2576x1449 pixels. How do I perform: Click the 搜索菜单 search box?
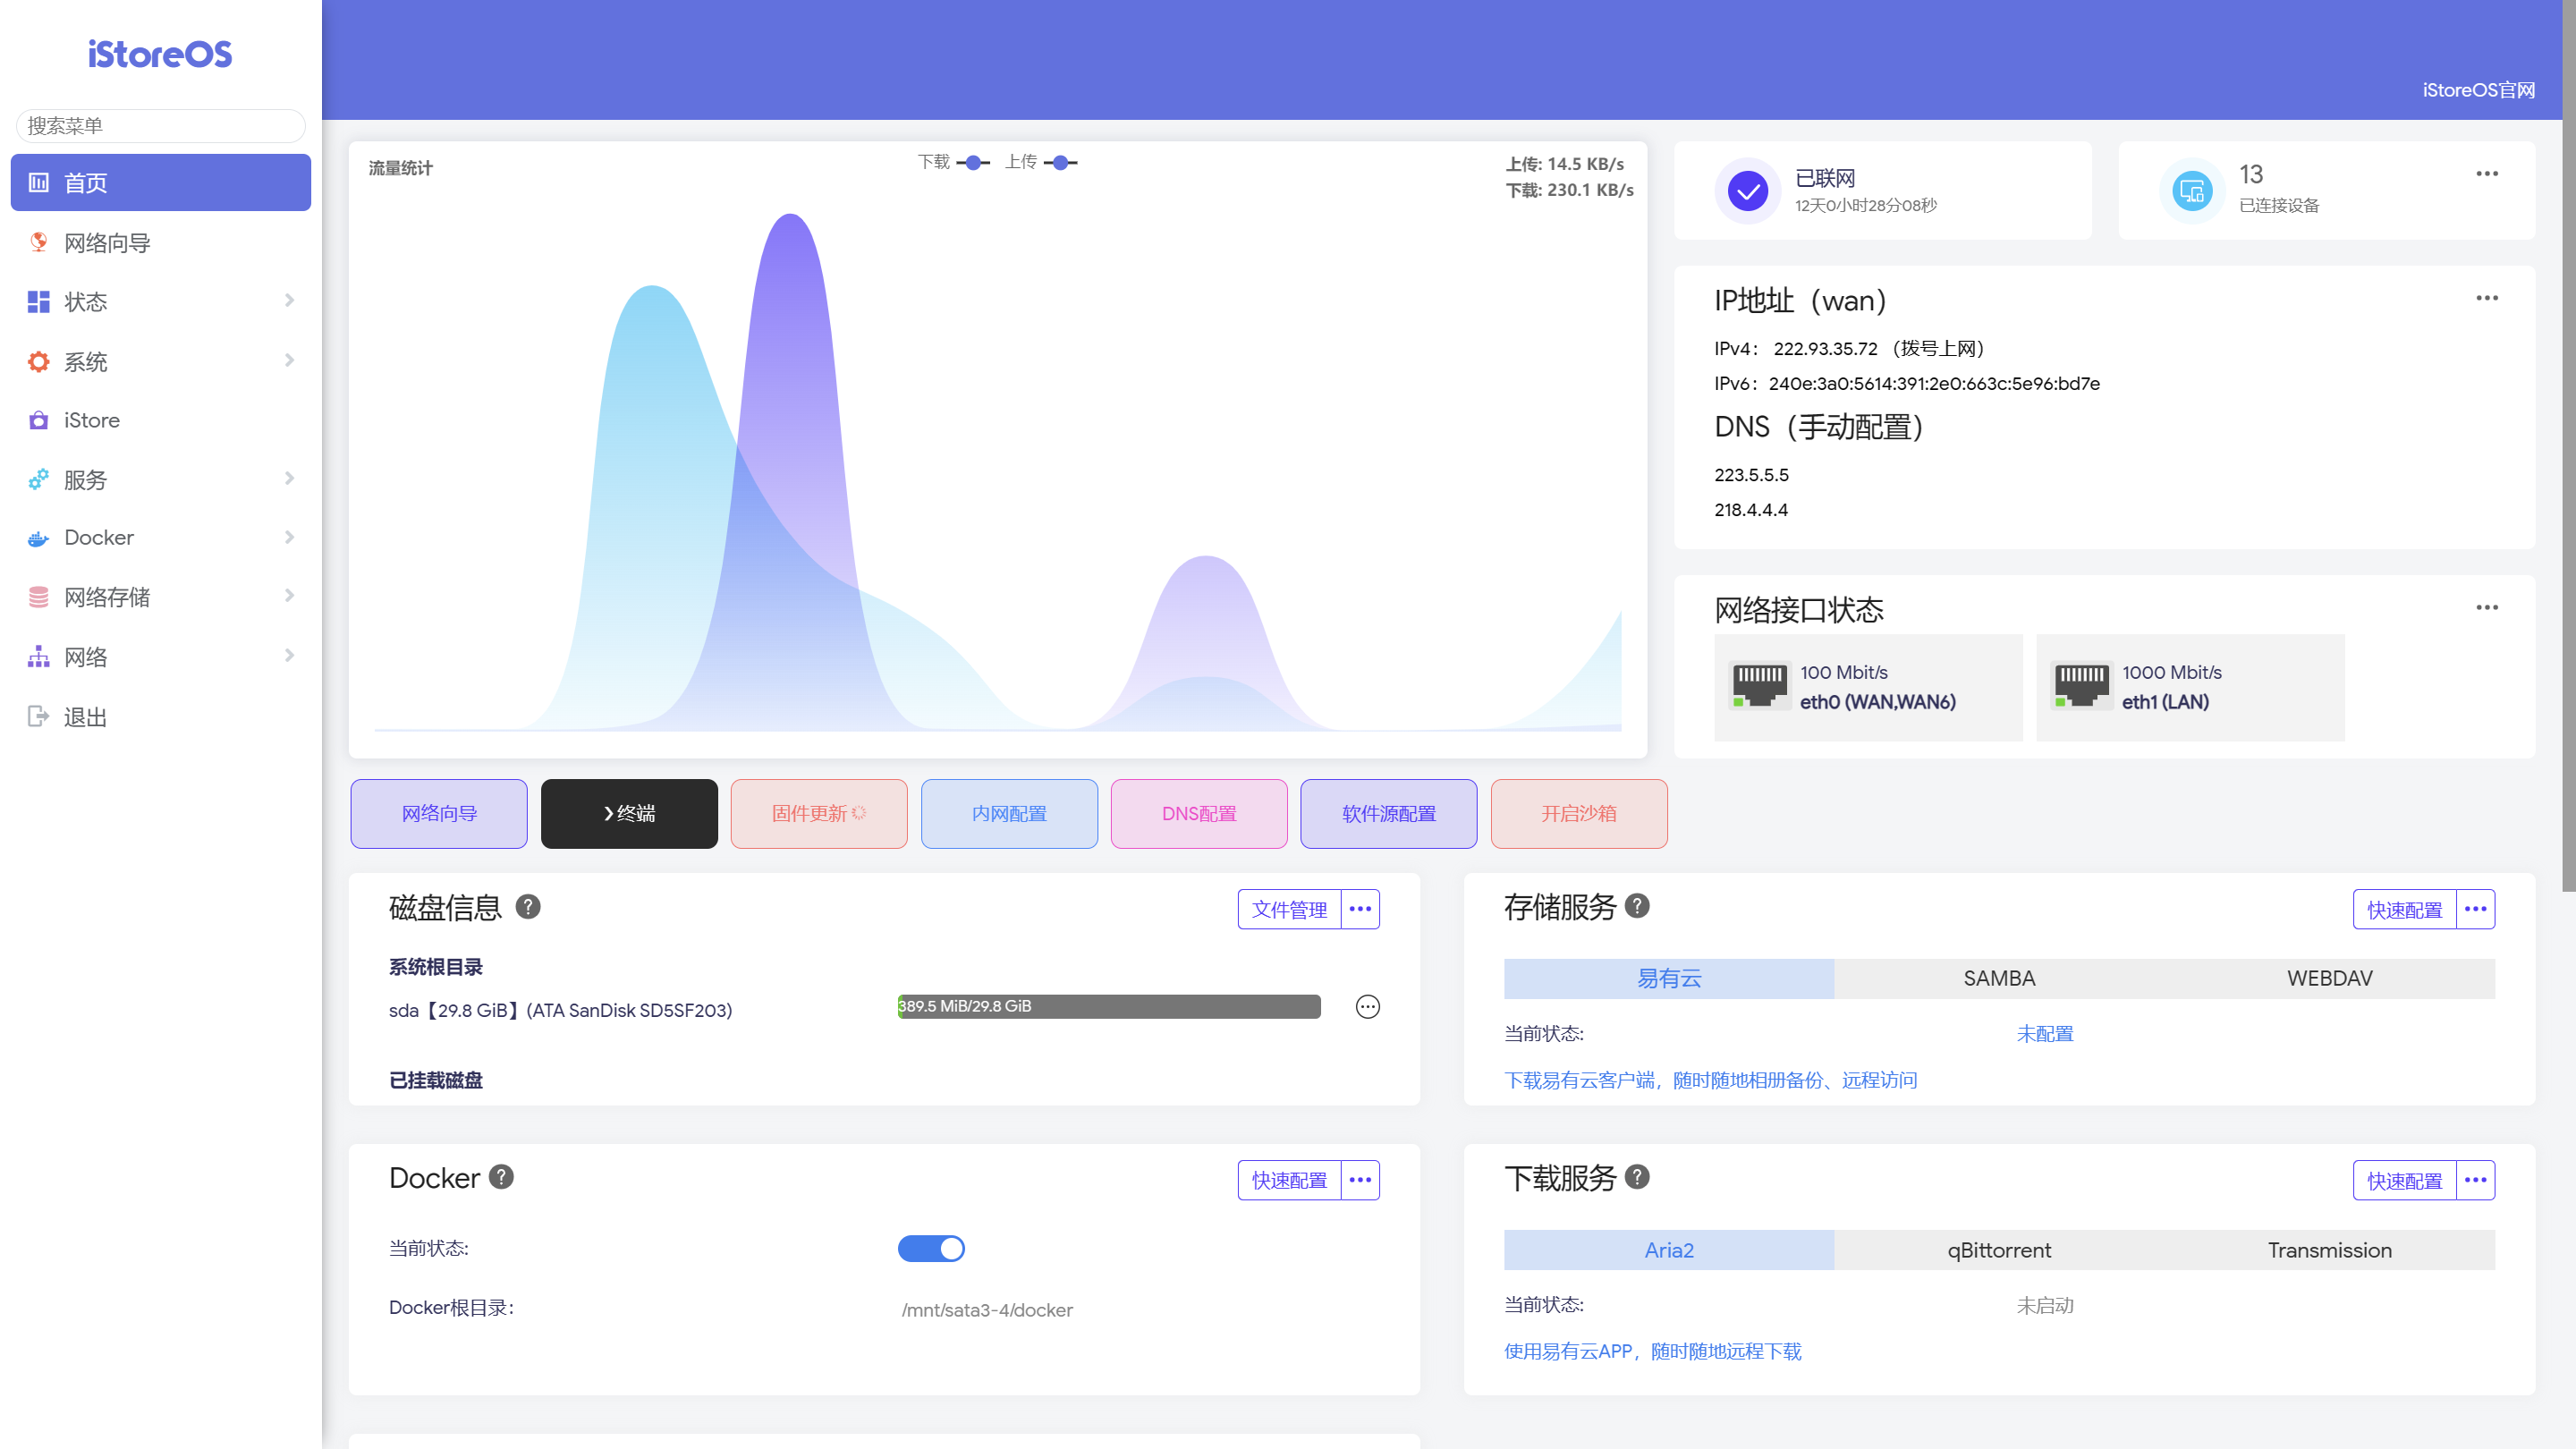[160, 125]
